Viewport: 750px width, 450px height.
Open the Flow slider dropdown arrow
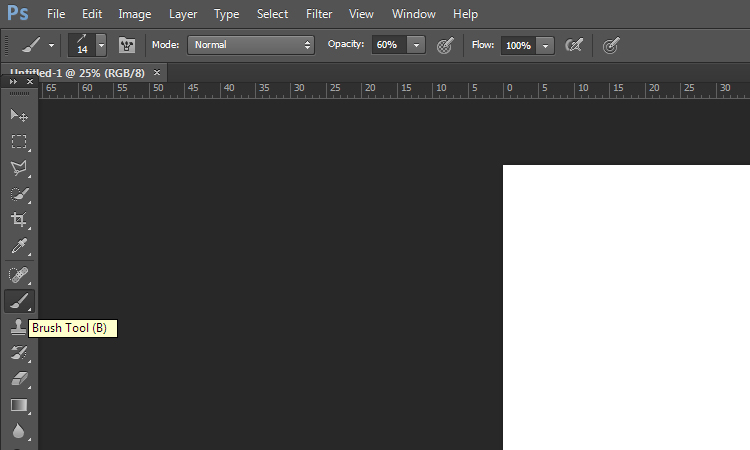(x=545, y=45)
